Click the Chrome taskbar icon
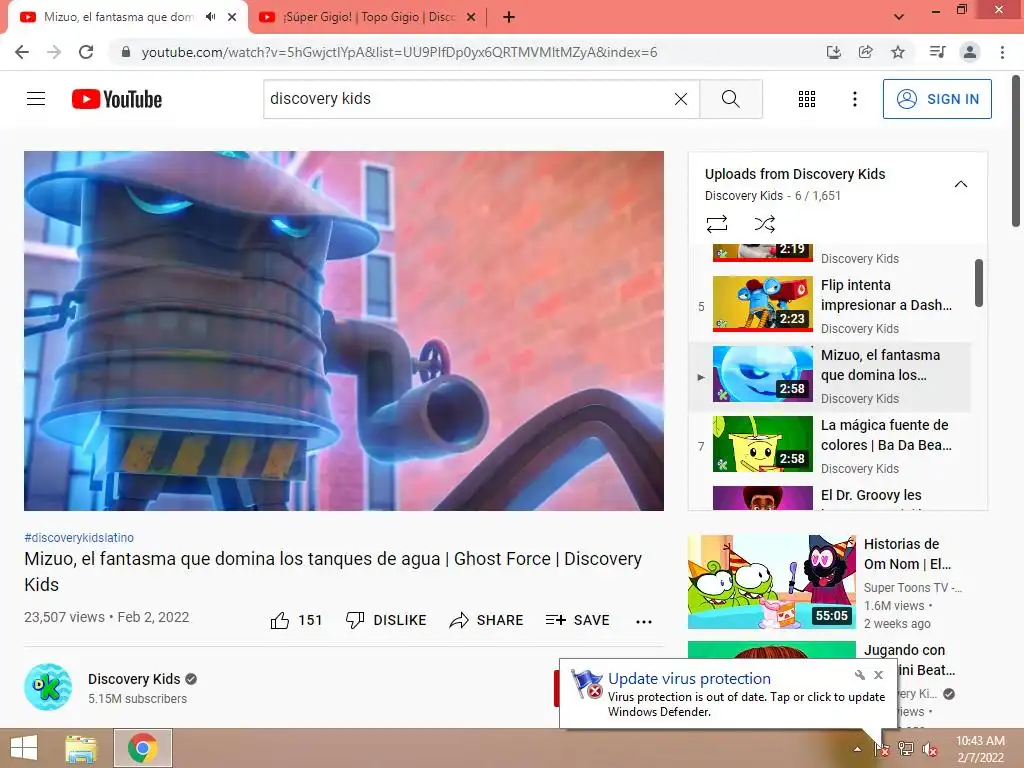The image size is (1024, 768). [143, 748]
